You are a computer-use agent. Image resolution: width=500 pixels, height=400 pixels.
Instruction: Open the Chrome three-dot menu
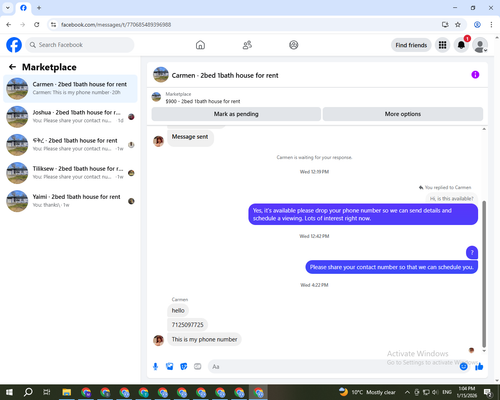point(491,24)
